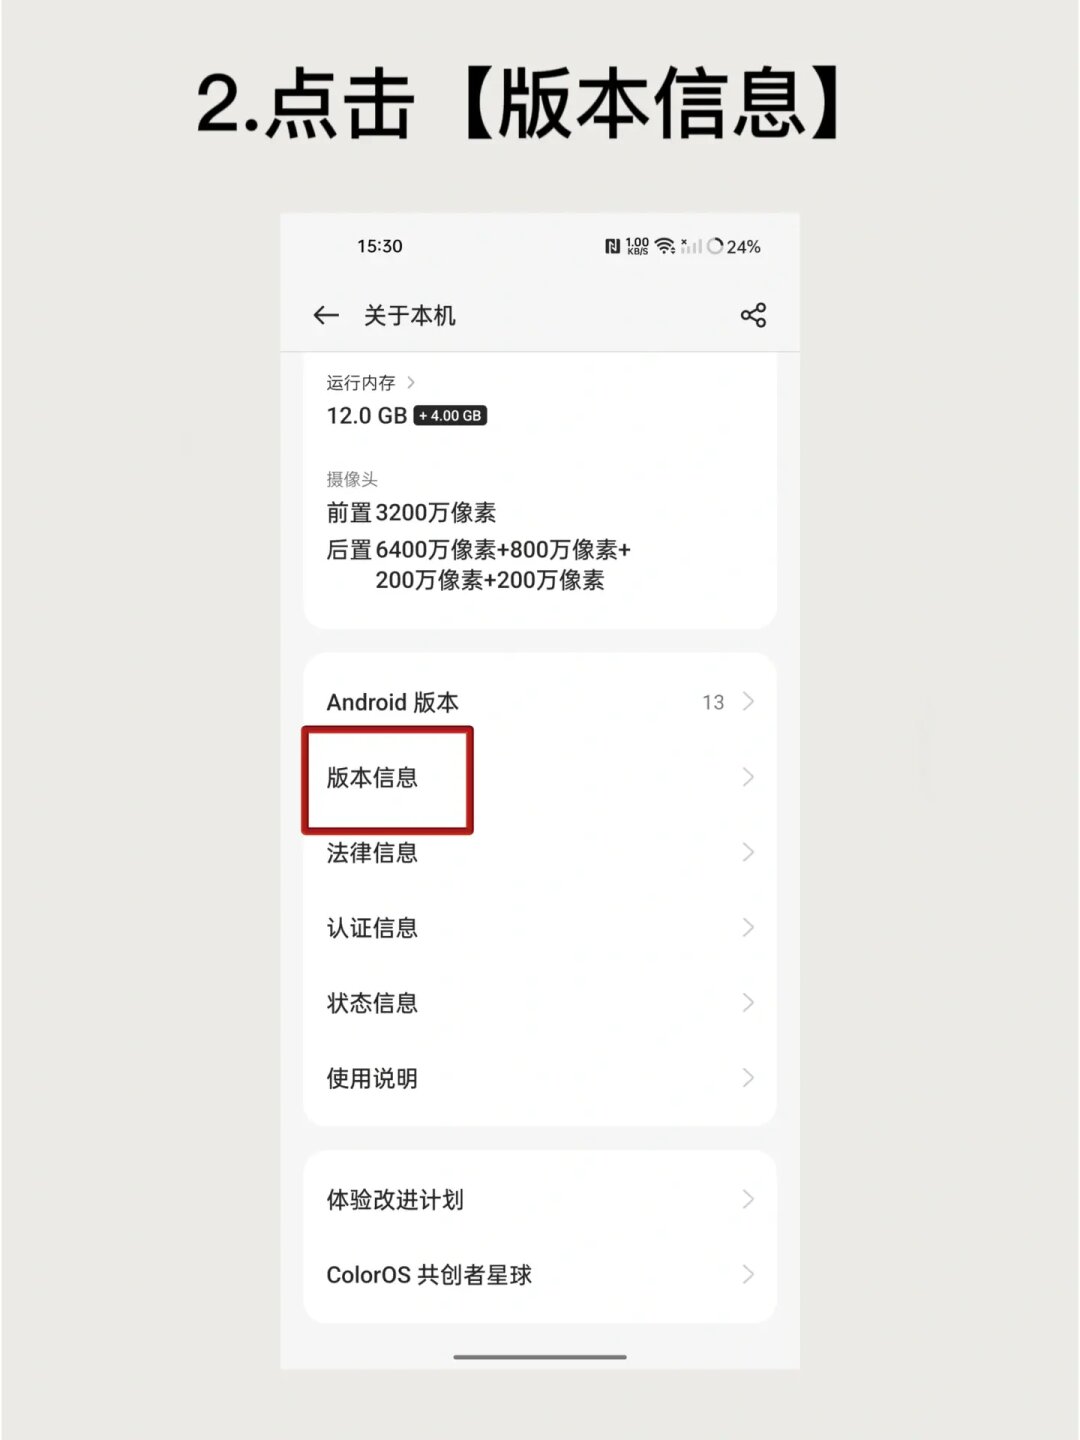The height and width of the screenshot is (1440, 1080).
Task: Tap chevron on 版本信息 row
Action: tap(748, 777)
